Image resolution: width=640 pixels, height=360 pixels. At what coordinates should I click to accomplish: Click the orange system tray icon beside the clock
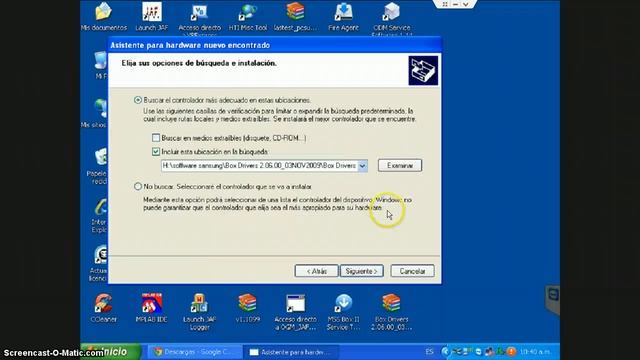[x=511, y=351]
